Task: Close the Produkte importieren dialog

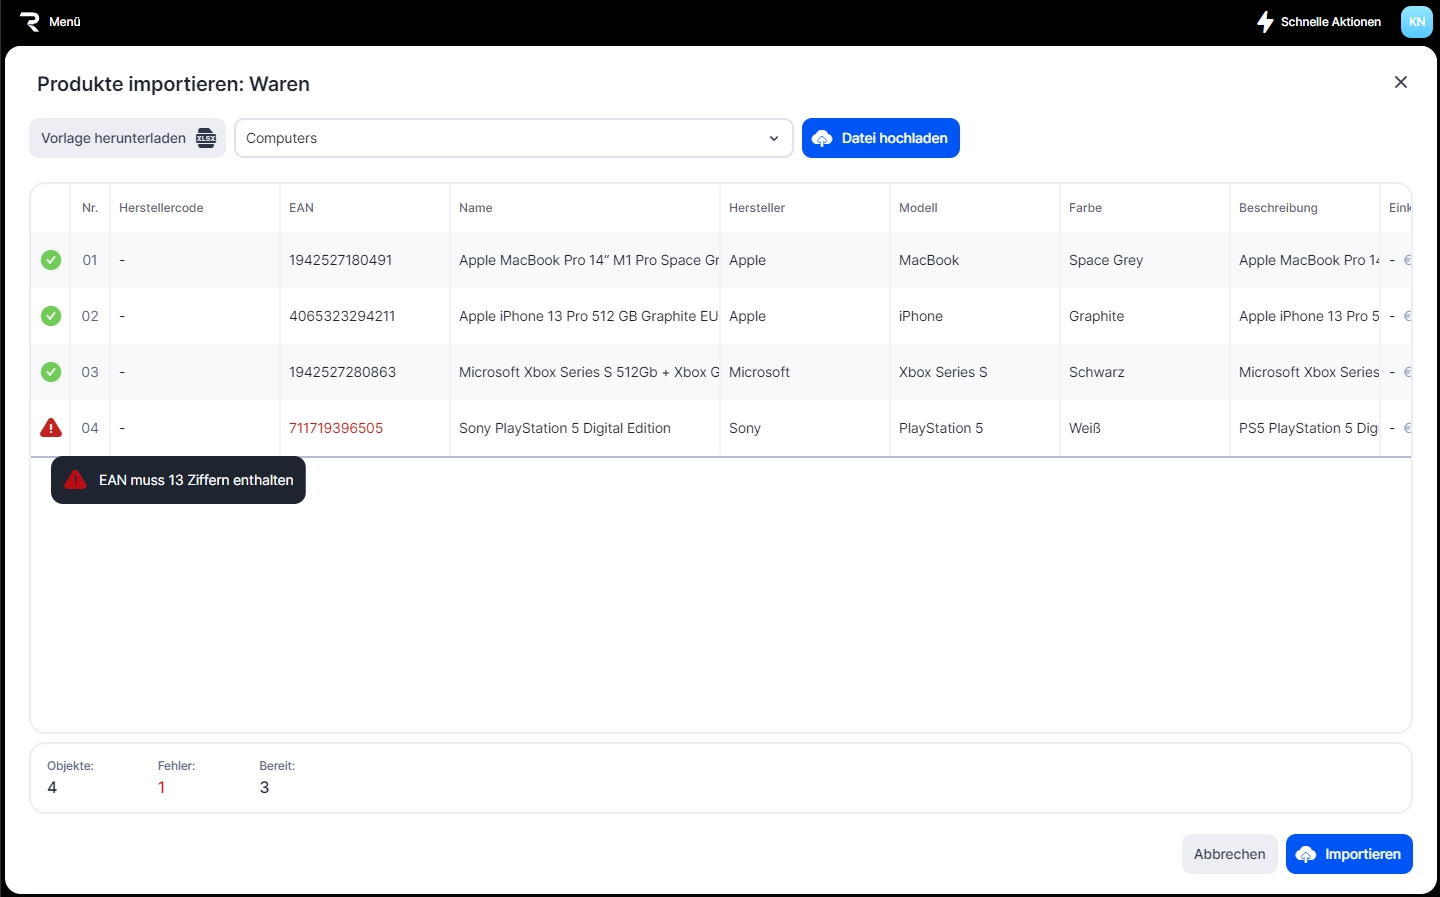Action: [x=1400, y=82]
